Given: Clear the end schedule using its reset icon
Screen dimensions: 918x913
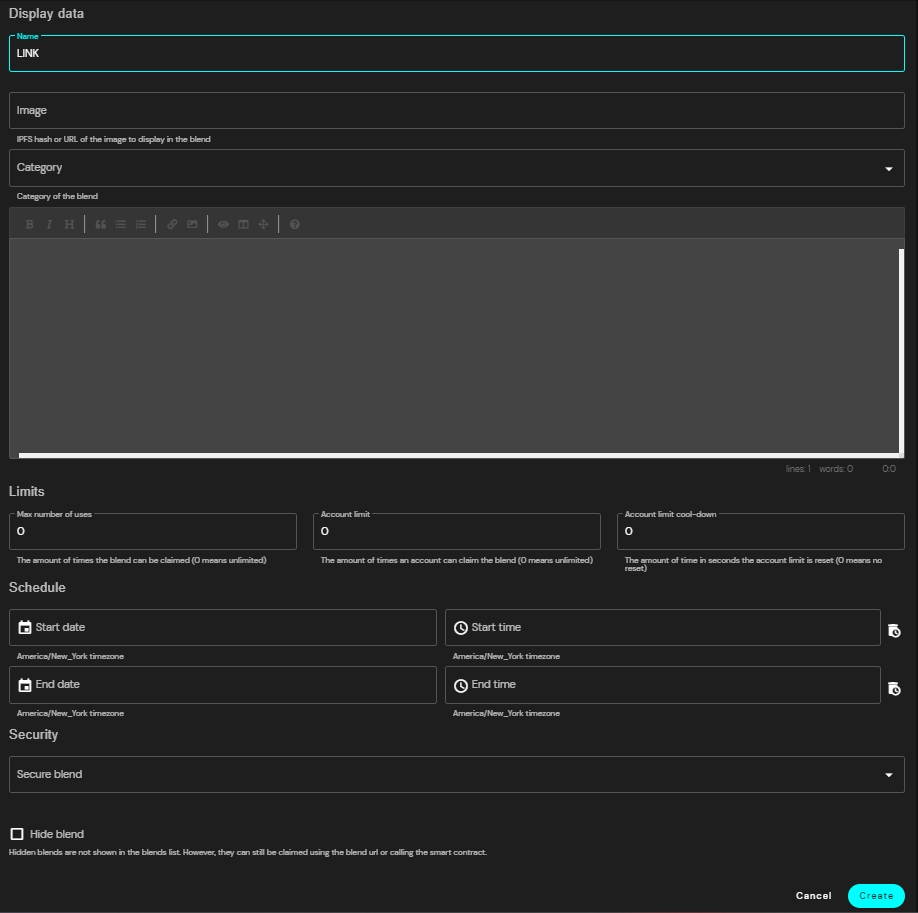Looking at the screenshot, I should click(x=894, y=689).
